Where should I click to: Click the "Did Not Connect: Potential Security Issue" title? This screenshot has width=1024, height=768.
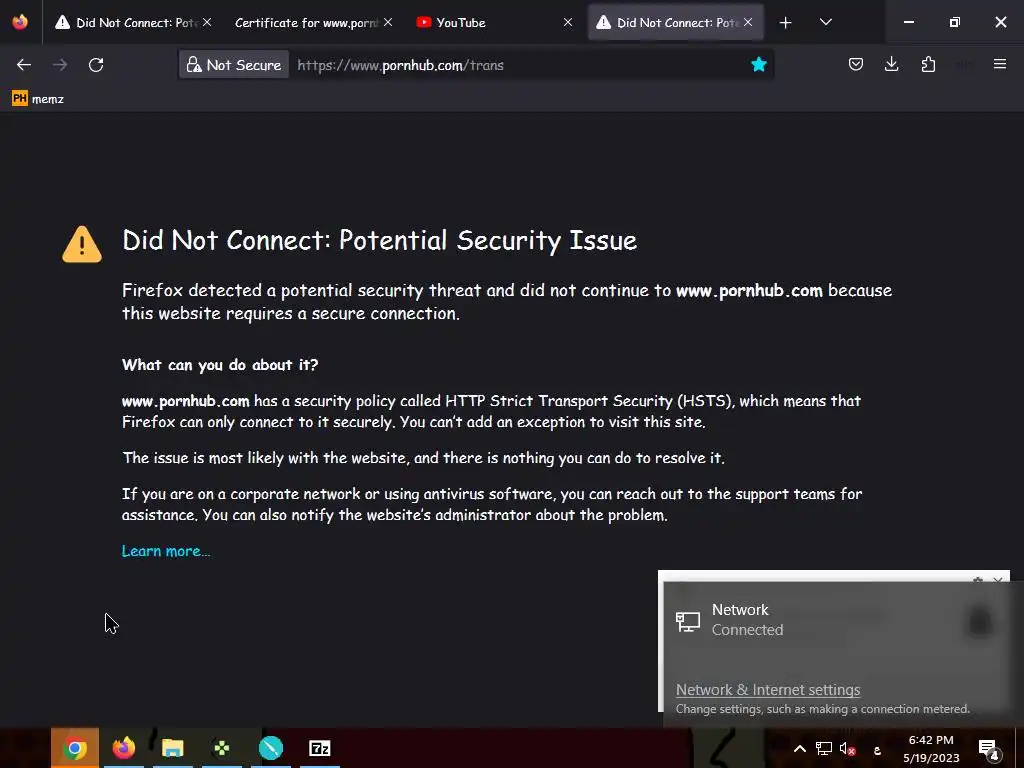click(379, 240)
